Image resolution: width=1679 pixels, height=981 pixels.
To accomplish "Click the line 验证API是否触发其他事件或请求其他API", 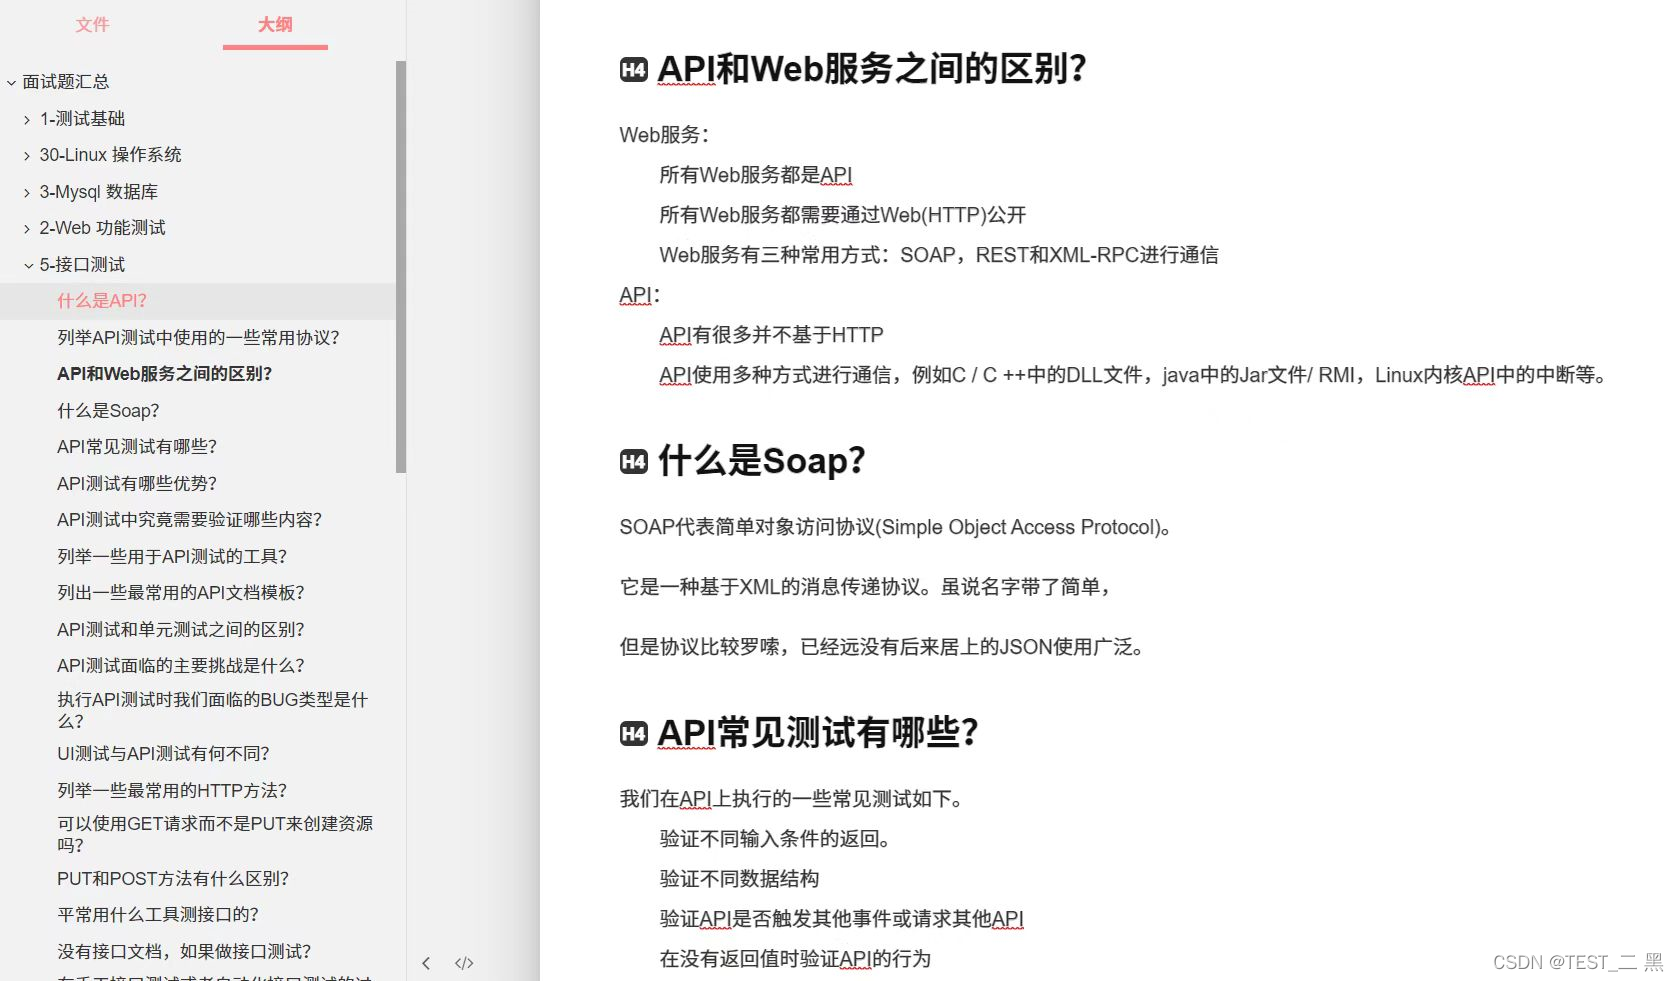I will pos(842,919).
